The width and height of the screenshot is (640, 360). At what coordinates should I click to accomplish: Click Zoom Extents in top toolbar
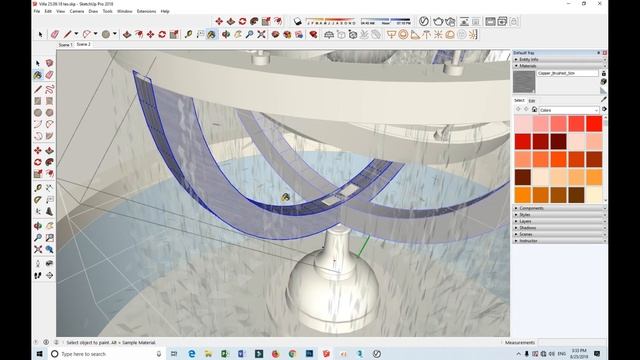(261, 35)
